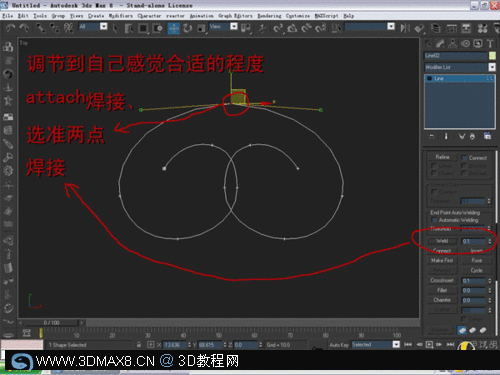Screen dimensions: 500x375
Task: Open the Schematic View icon
Action: (466, 28)
